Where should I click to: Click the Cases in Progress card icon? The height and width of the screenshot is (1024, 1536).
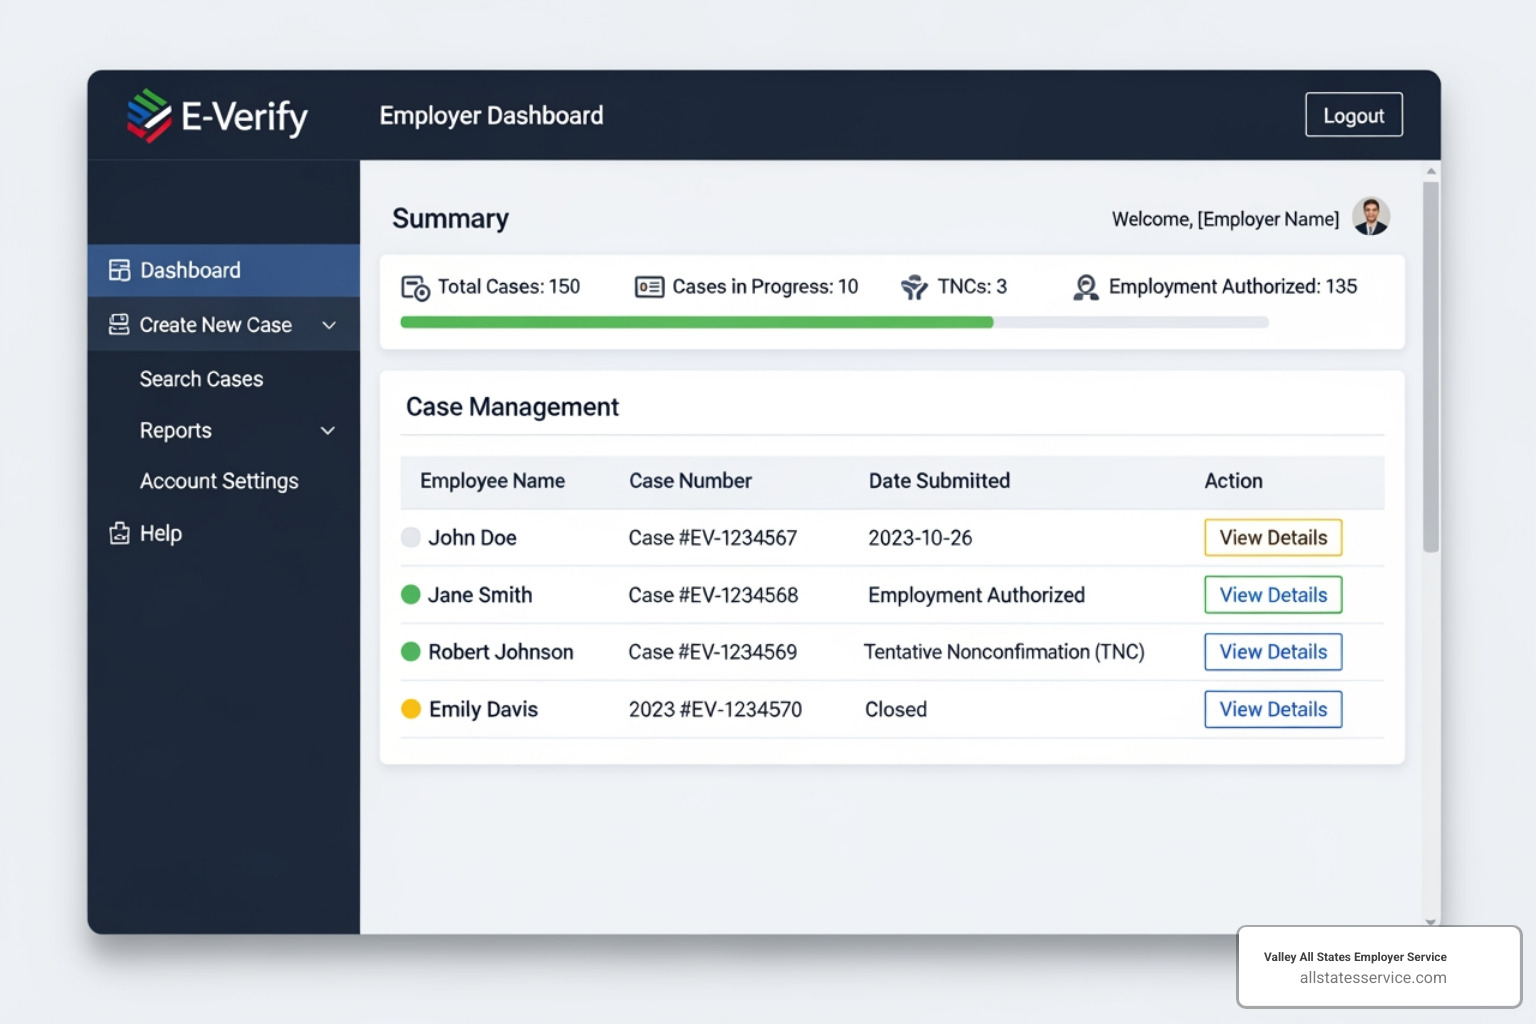pyautogui.click(x=649, y=286)
